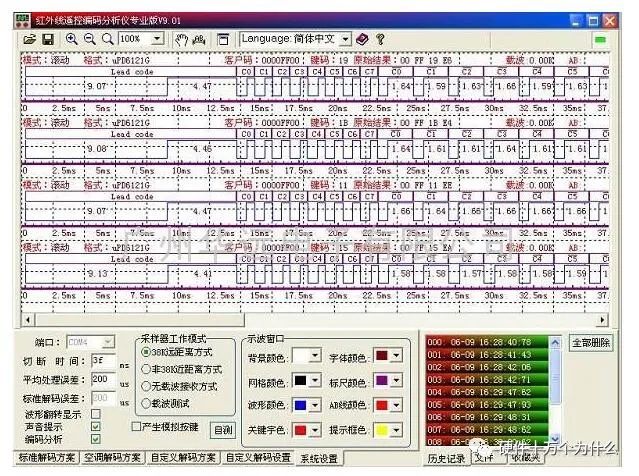
Task: Open the 自定义解码设置 tab
Action: pyautogui.click(x=258, y=458)
